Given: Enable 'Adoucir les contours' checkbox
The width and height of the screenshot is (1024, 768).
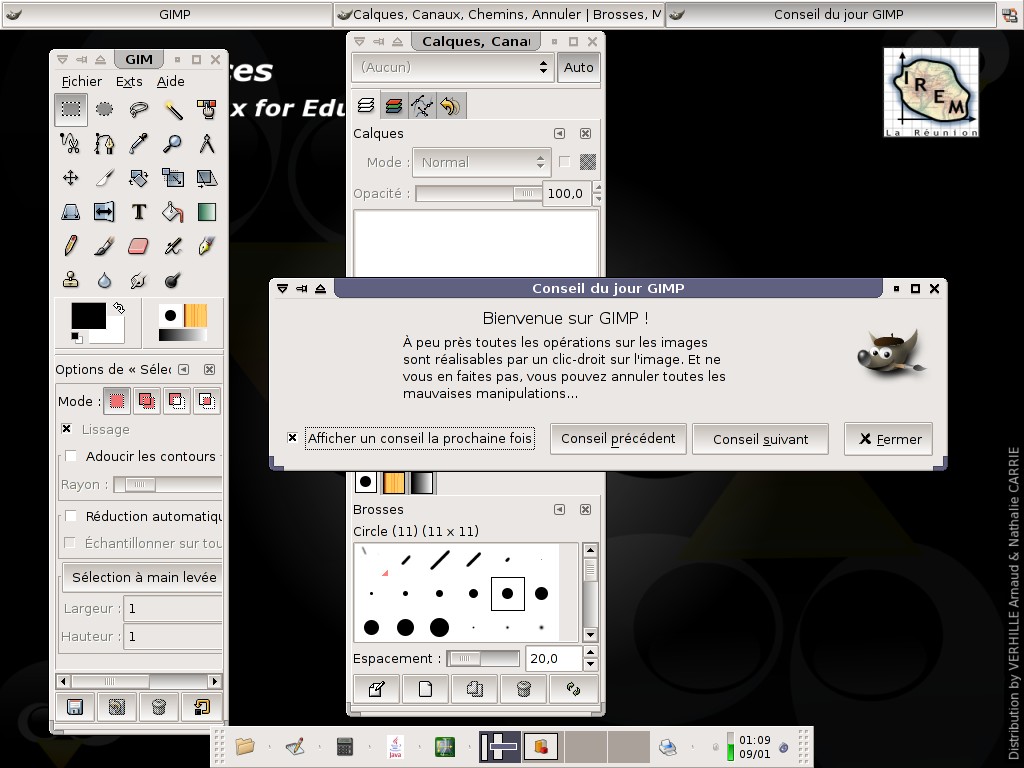Looking at the screenshot, I should point(71,456).
